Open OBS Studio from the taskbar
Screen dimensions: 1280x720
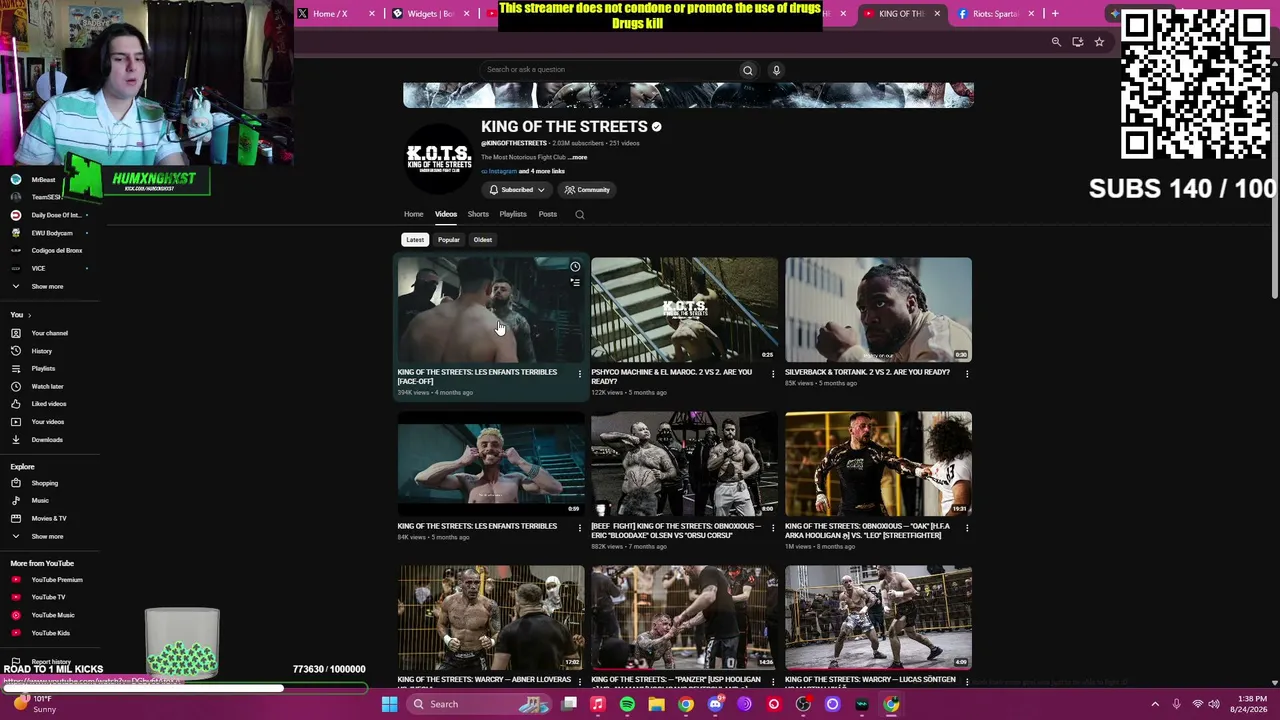pos(803,704)
